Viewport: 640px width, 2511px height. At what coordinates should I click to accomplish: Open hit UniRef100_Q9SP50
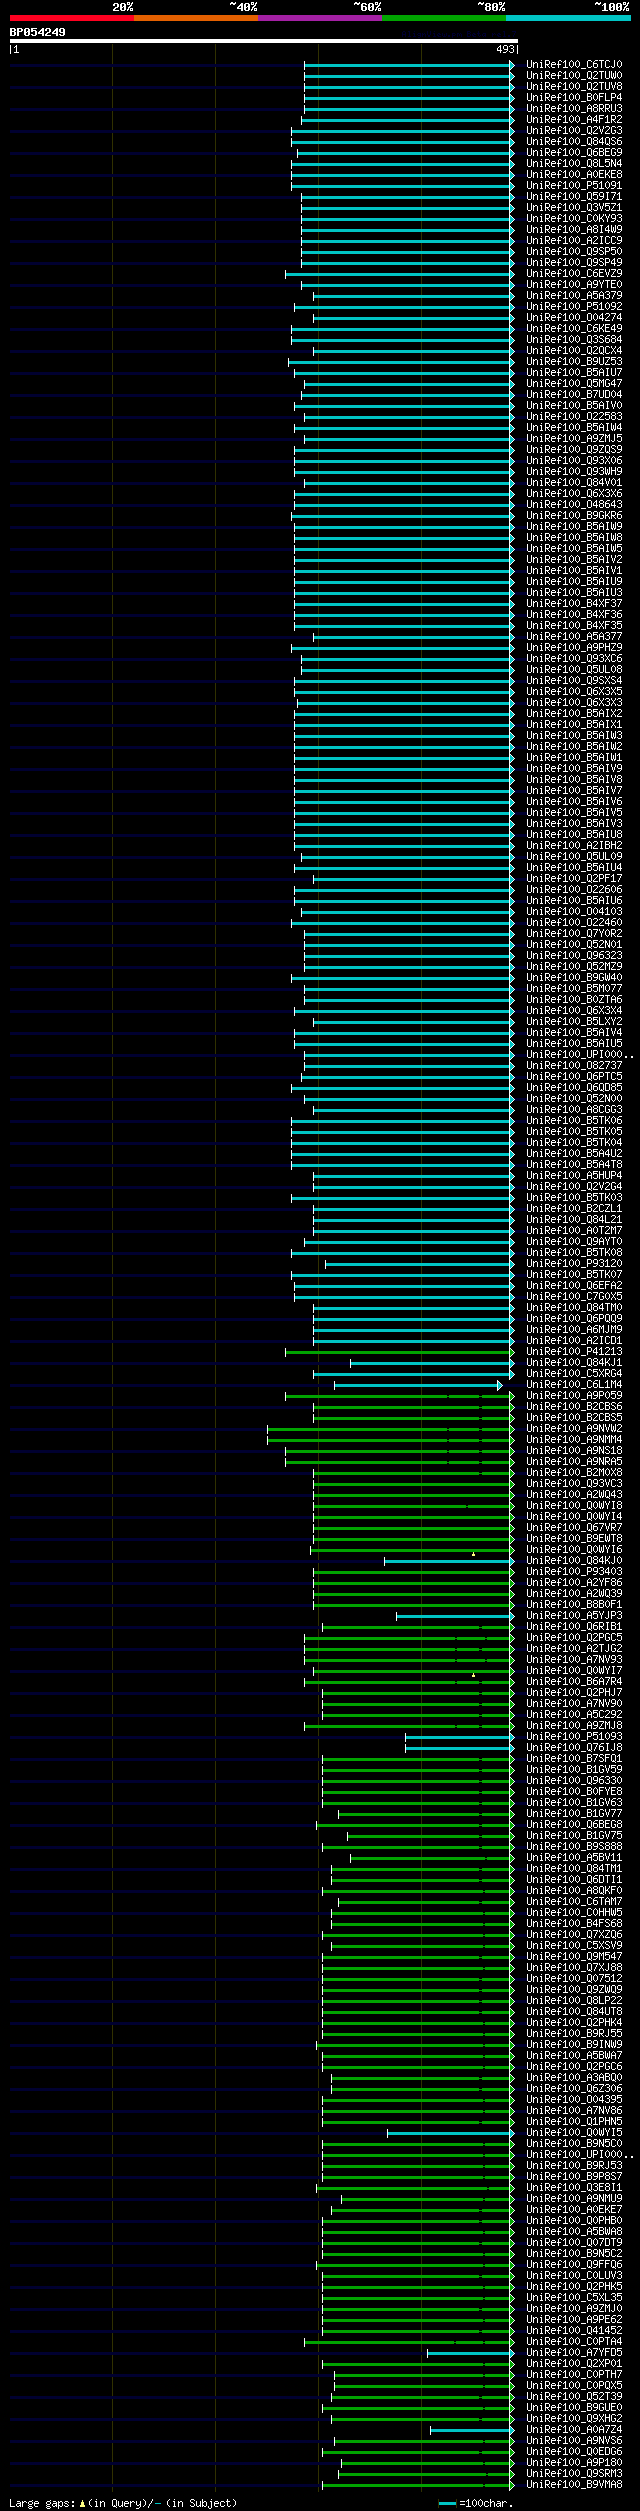[x=574, y=252]
